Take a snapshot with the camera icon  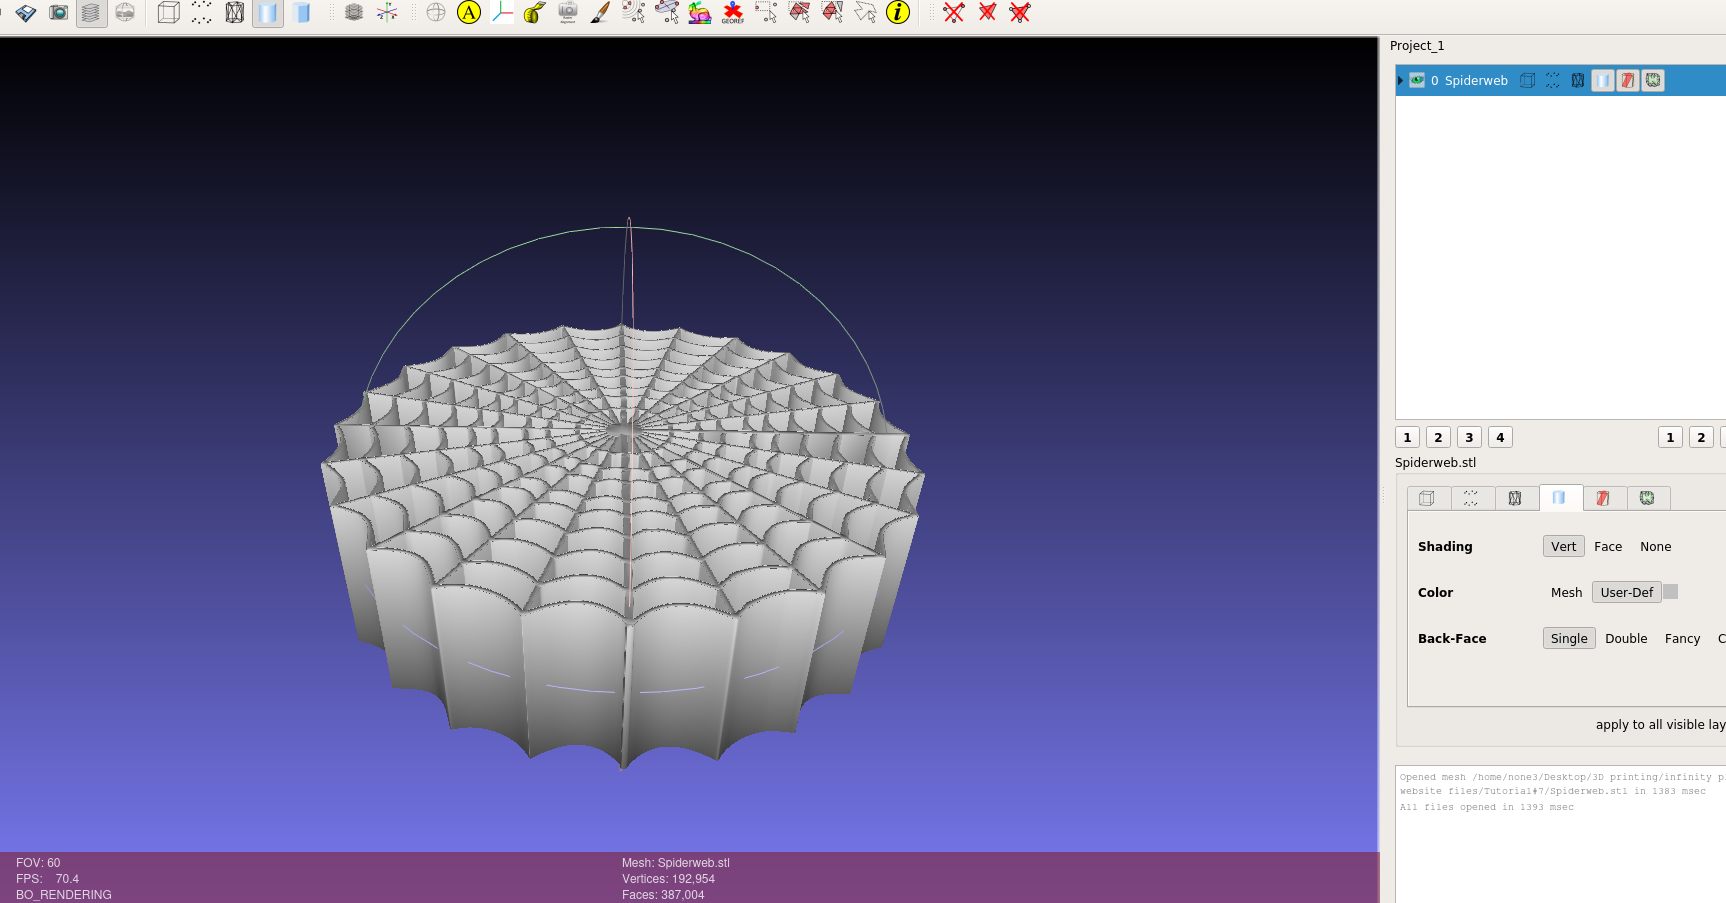pyautogui.click(x=59, y=13)
